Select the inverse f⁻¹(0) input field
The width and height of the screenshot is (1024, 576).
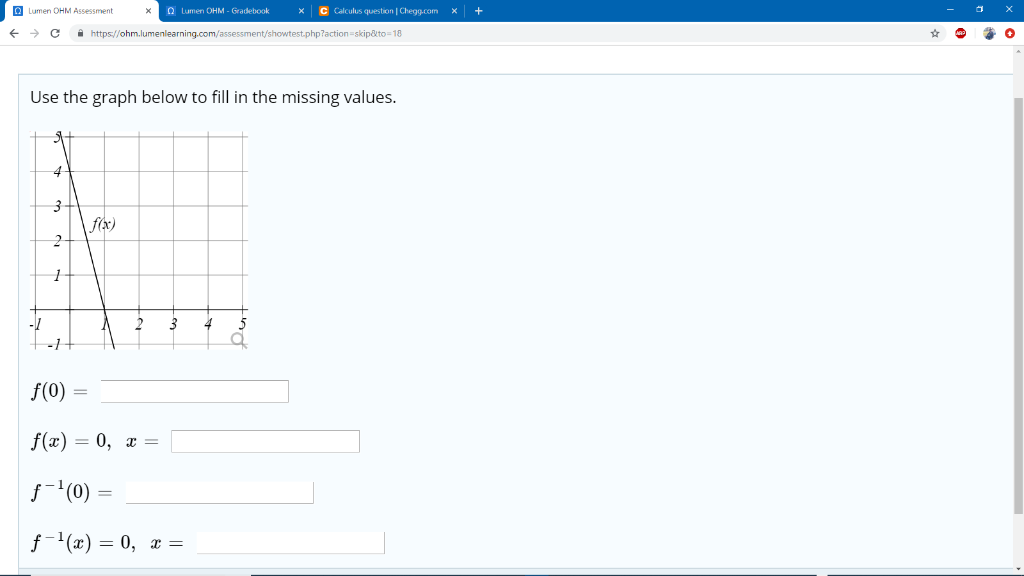(x=218, y=491)
